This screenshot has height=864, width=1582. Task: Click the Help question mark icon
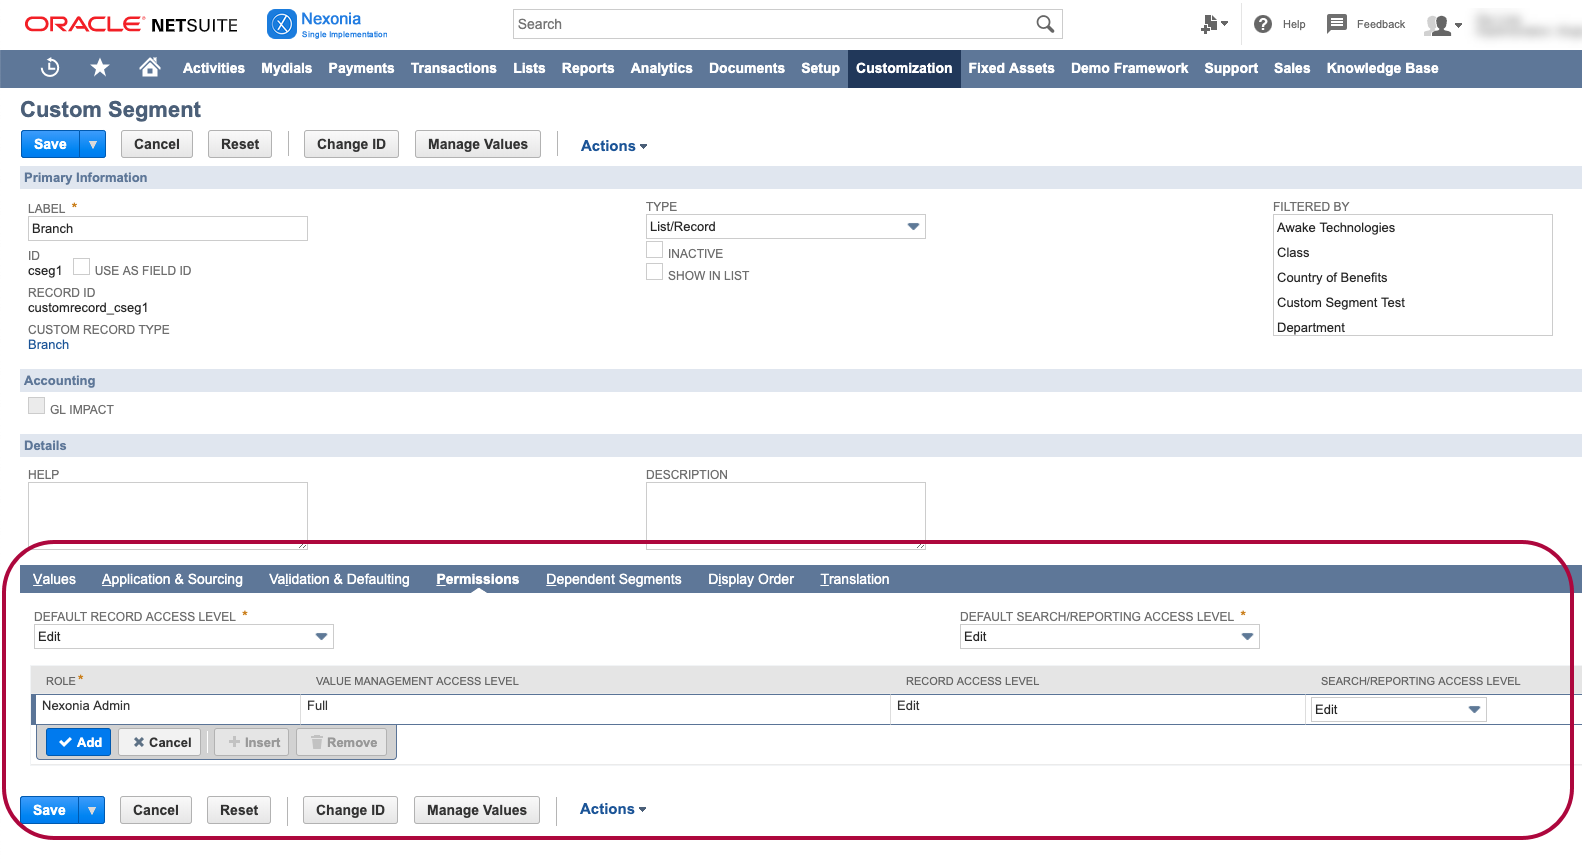[1263, 24]
